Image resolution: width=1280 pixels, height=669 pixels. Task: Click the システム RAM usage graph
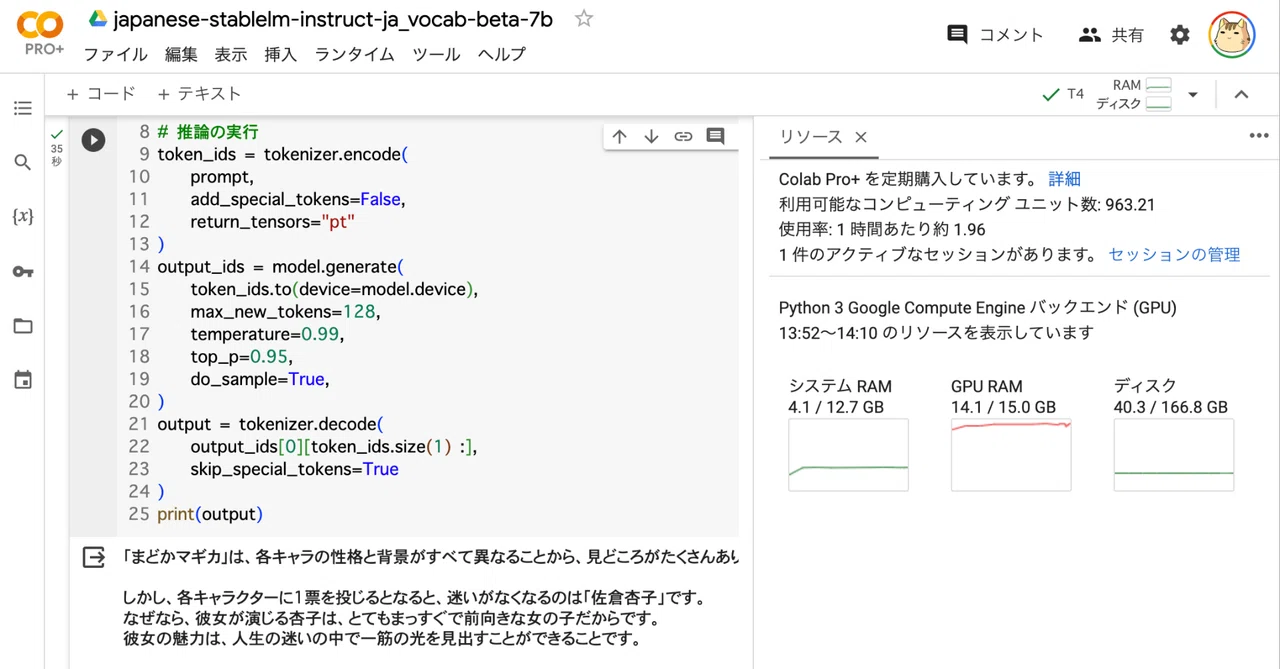[848, 455]
